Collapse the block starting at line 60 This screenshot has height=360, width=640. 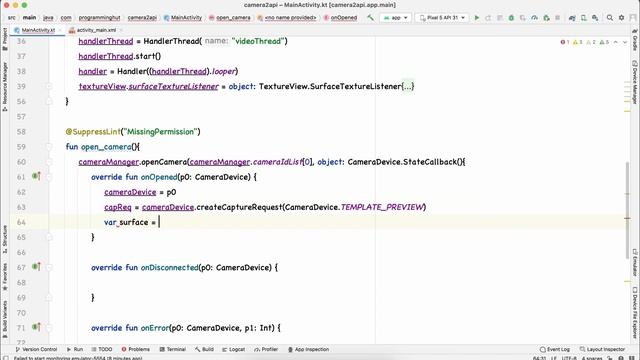point(49,162)
